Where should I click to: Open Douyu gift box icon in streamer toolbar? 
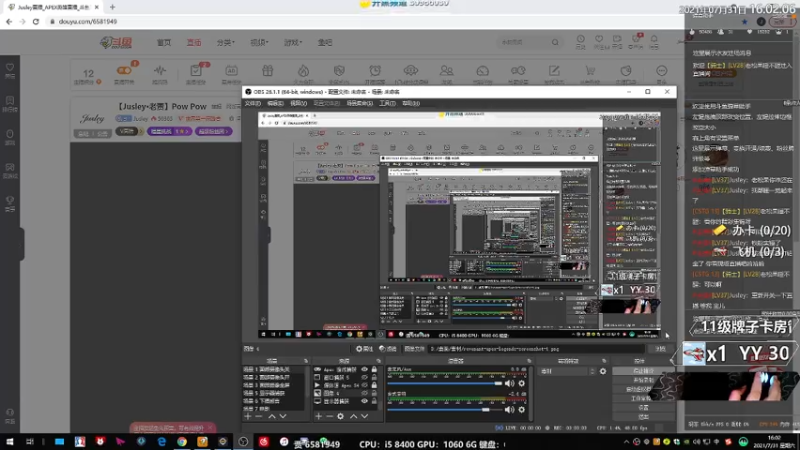(x=267, y=73)
